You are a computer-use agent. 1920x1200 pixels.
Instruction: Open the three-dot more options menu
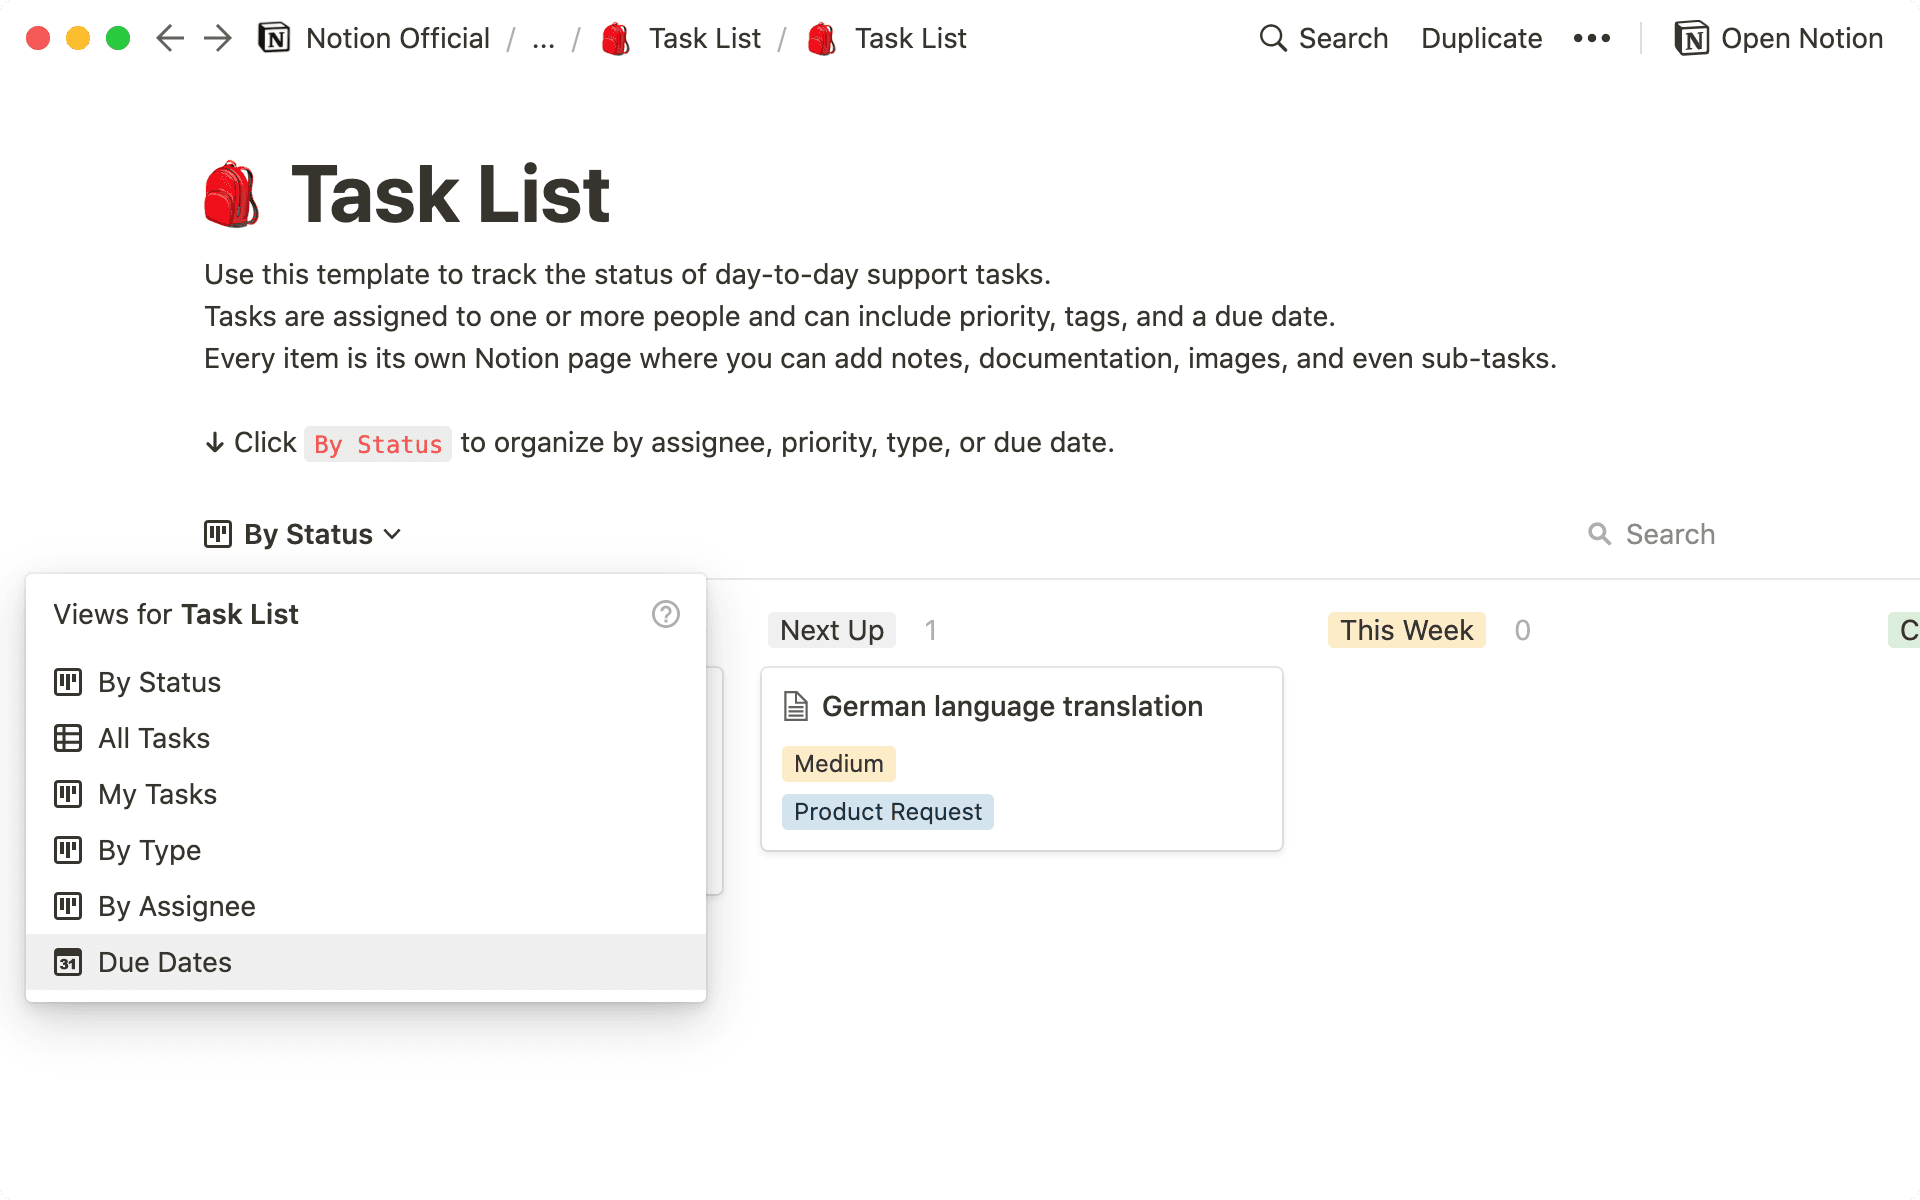(1591, 38)
